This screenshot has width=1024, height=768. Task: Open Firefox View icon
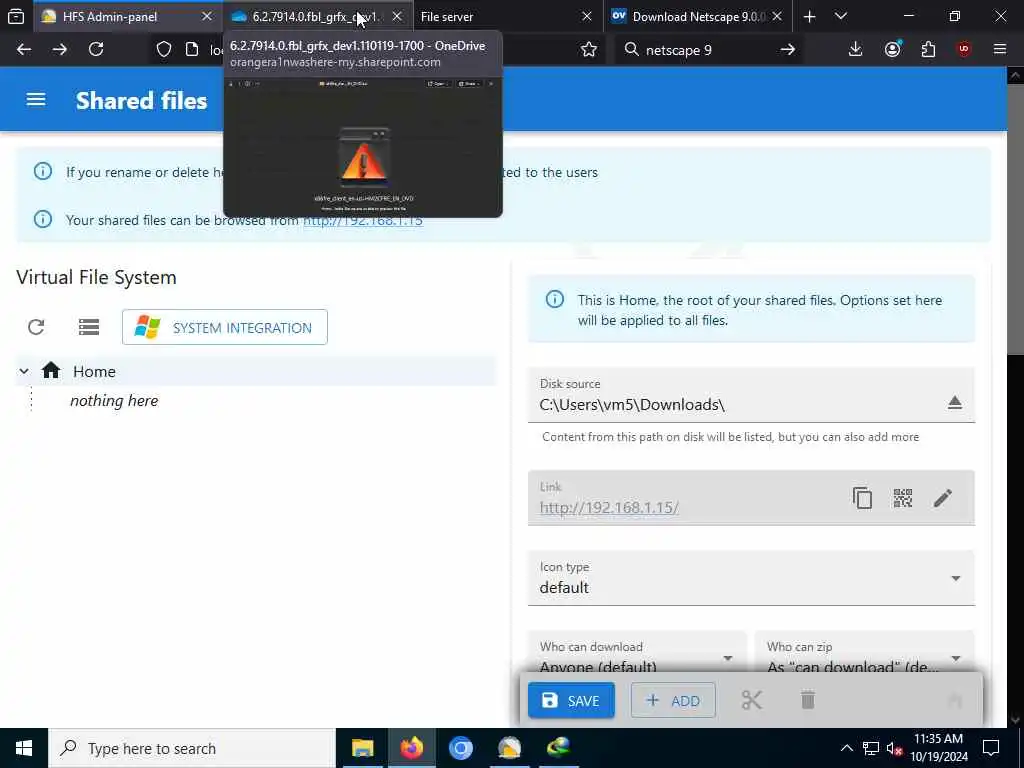(16, 16)
